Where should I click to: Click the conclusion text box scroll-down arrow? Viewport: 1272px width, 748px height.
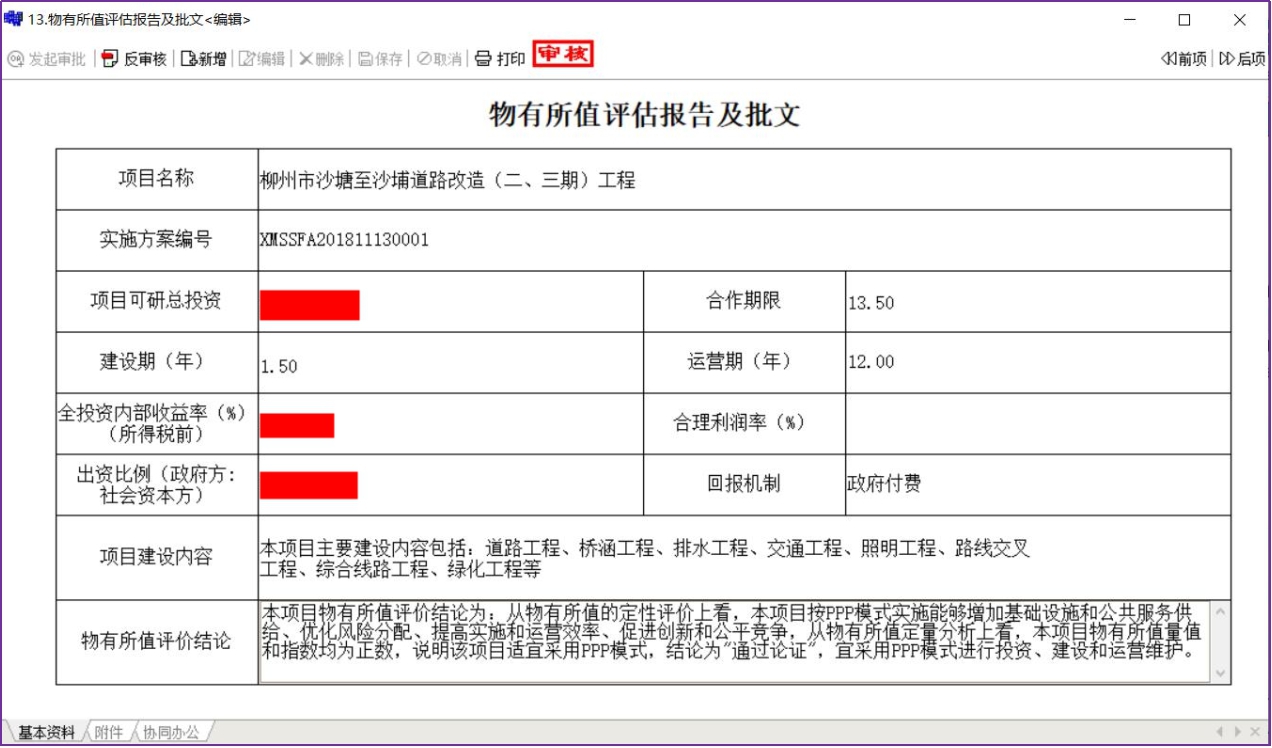pyautogui.click(x=1220, y=674)
